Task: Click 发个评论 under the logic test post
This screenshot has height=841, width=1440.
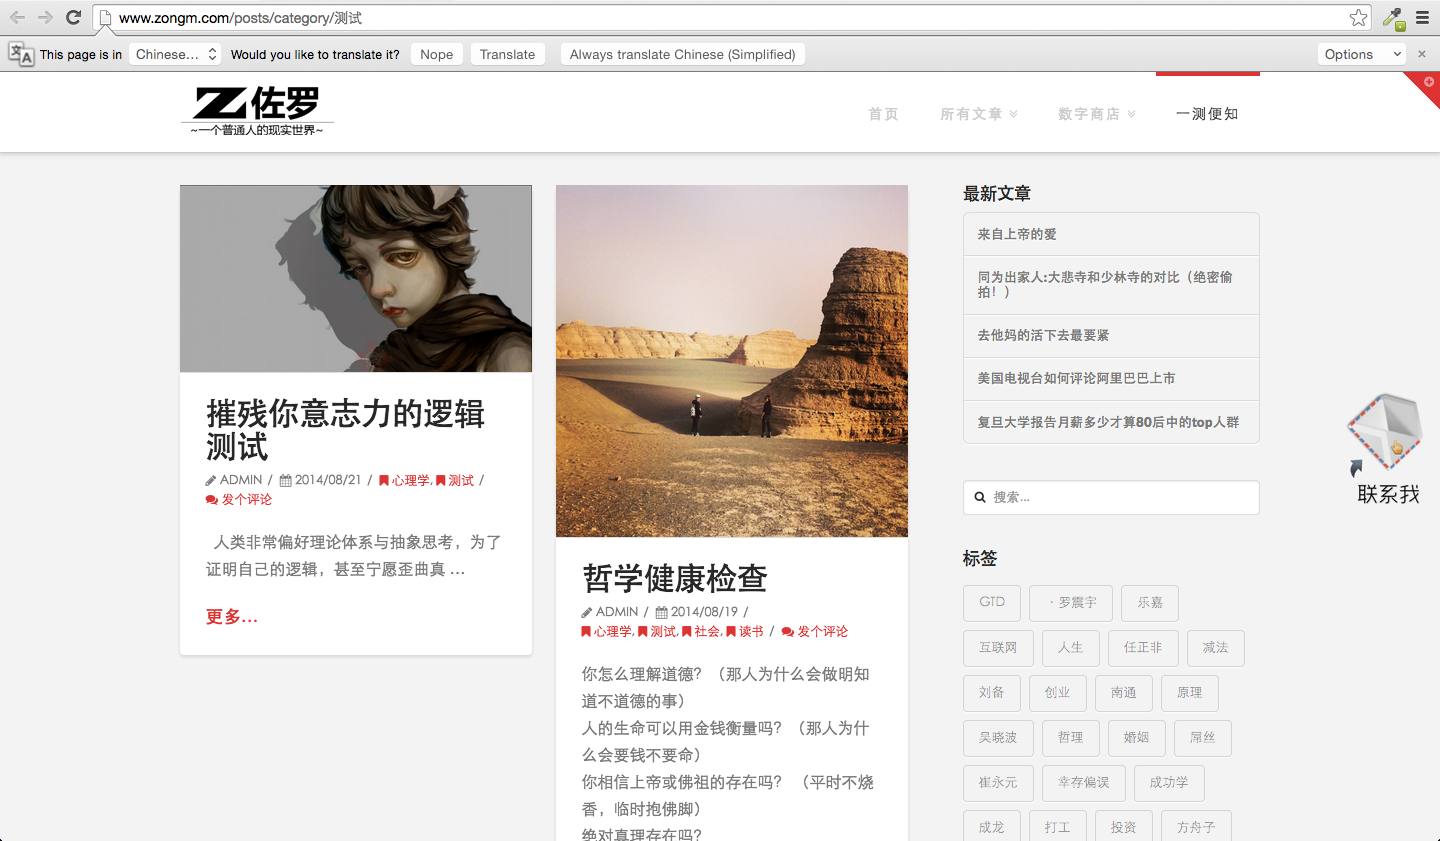Action: [239, 499]
